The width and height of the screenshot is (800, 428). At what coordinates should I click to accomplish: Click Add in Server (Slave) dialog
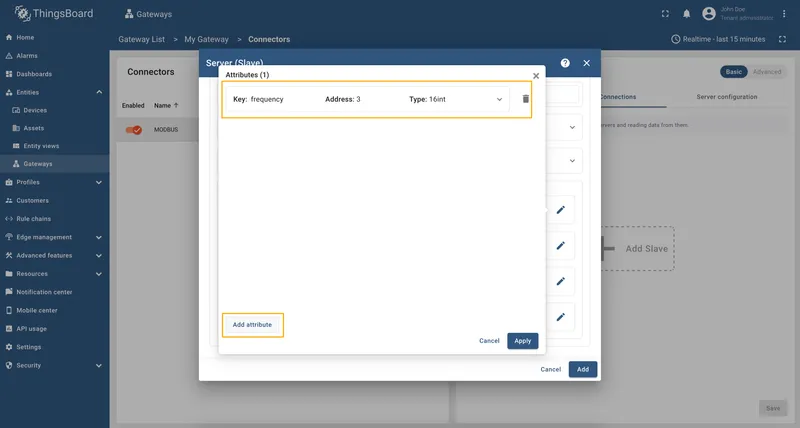click(x=583, y=369)
